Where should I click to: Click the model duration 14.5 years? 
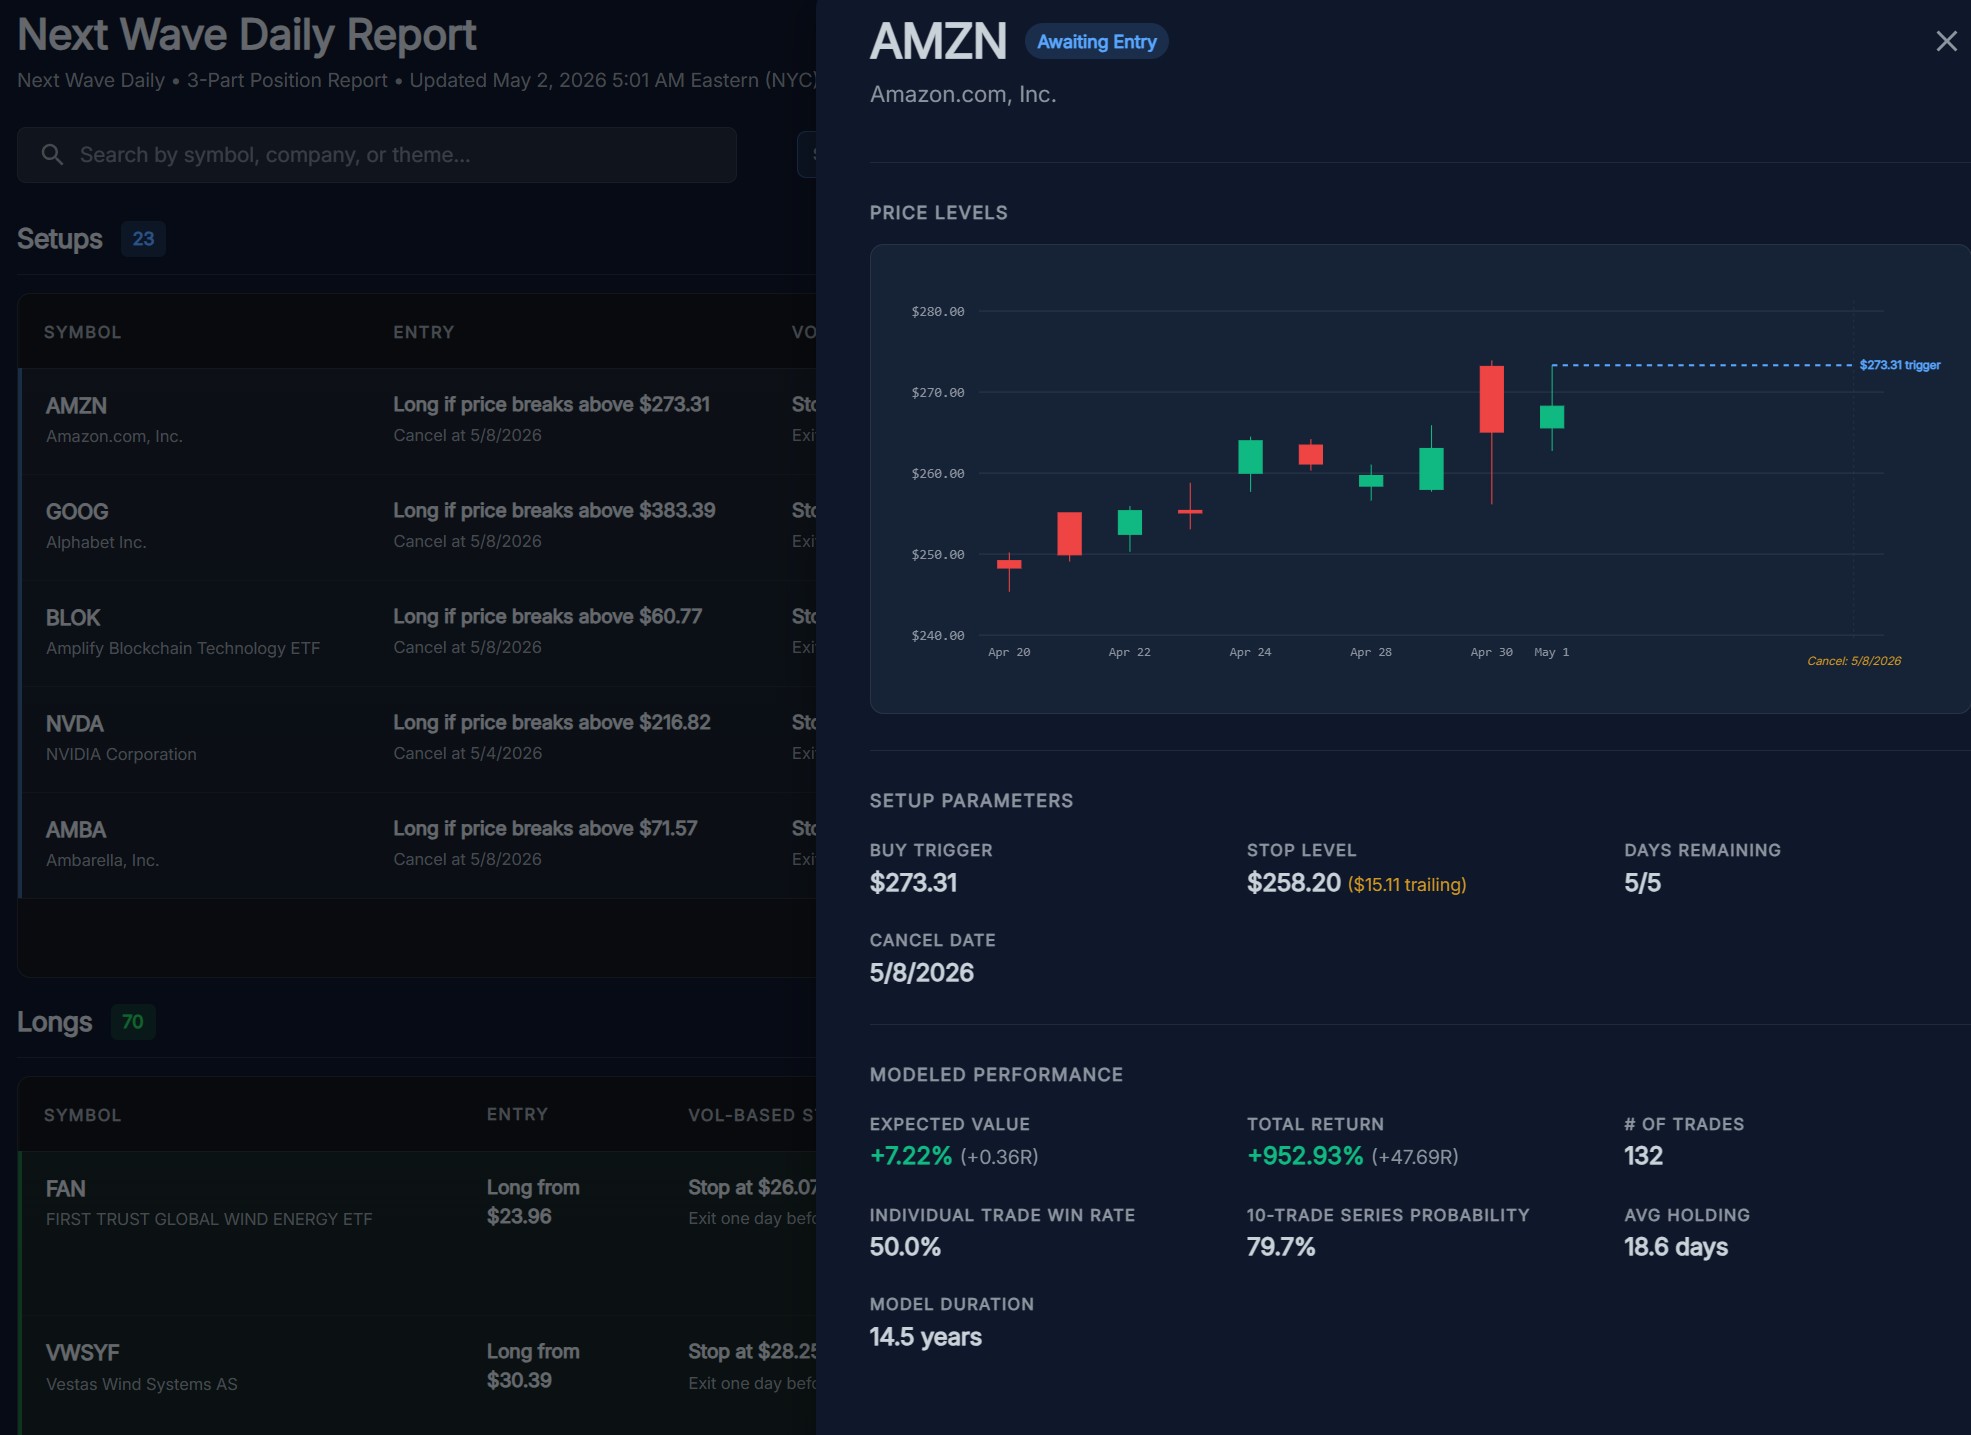tap(925, 1337)
